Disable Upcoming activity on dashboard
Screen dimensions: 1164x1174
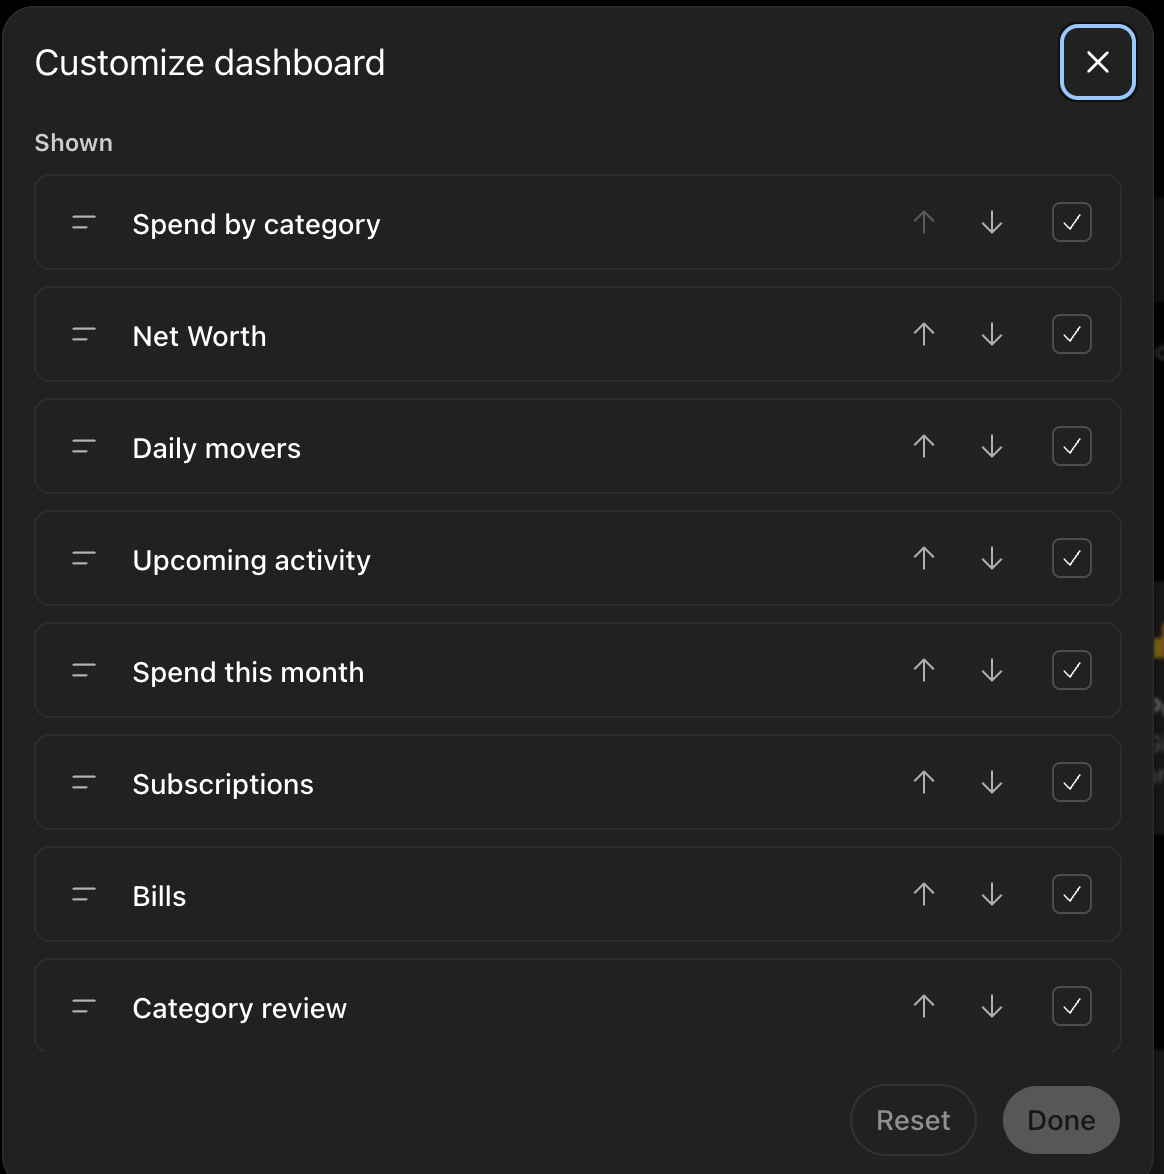click(x=1071, y=558)
